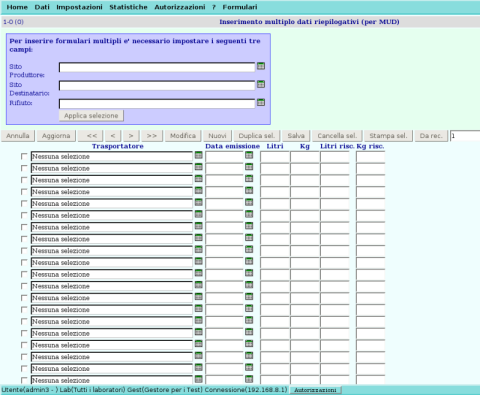The width and height of the screenshot is (480, 395).
Task: Jump to first page with << button
Action: point(92,136)
